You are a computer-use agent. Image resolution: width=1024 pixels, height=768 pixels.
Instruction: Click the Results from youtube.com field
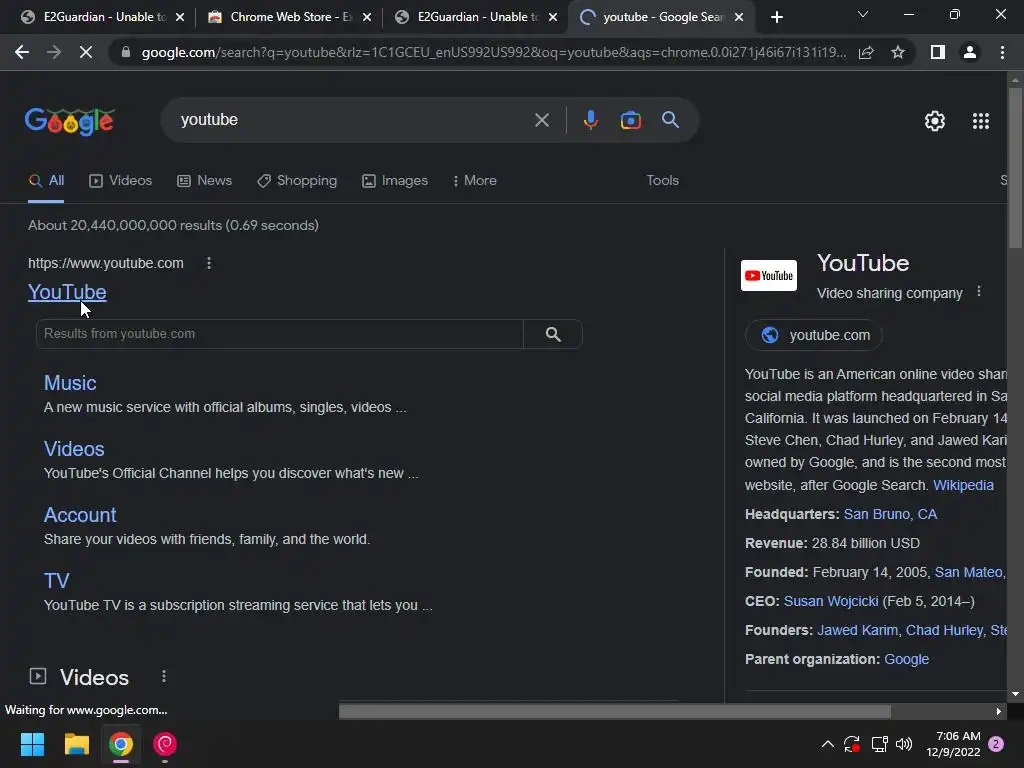(x=280, y=334)
